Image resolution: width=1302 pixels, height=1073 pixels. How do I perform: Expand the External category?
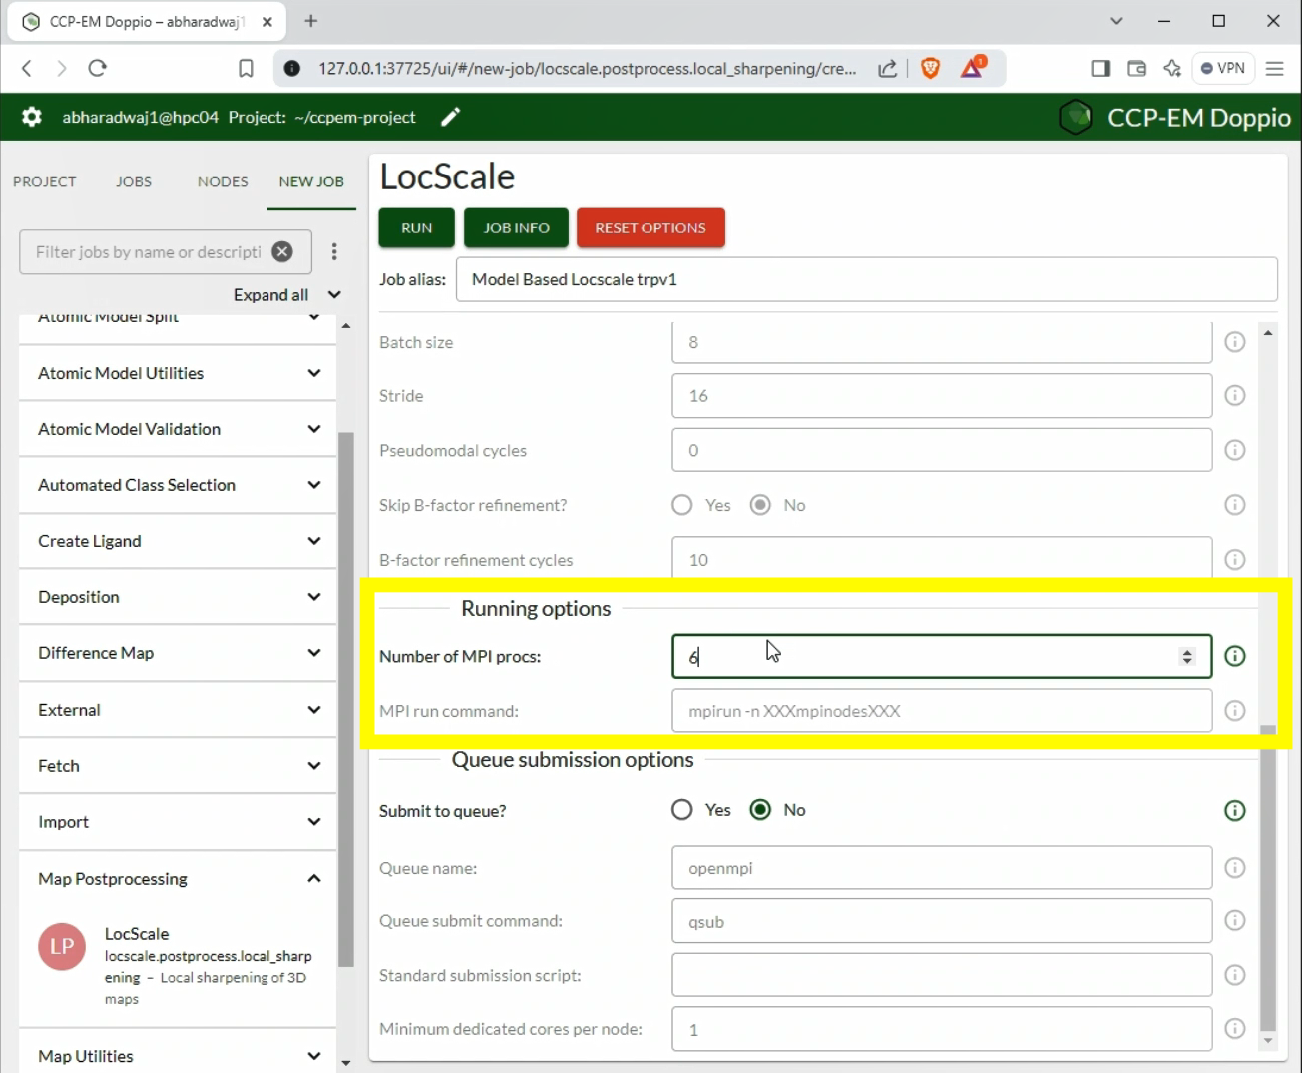(x=177, y=710)
